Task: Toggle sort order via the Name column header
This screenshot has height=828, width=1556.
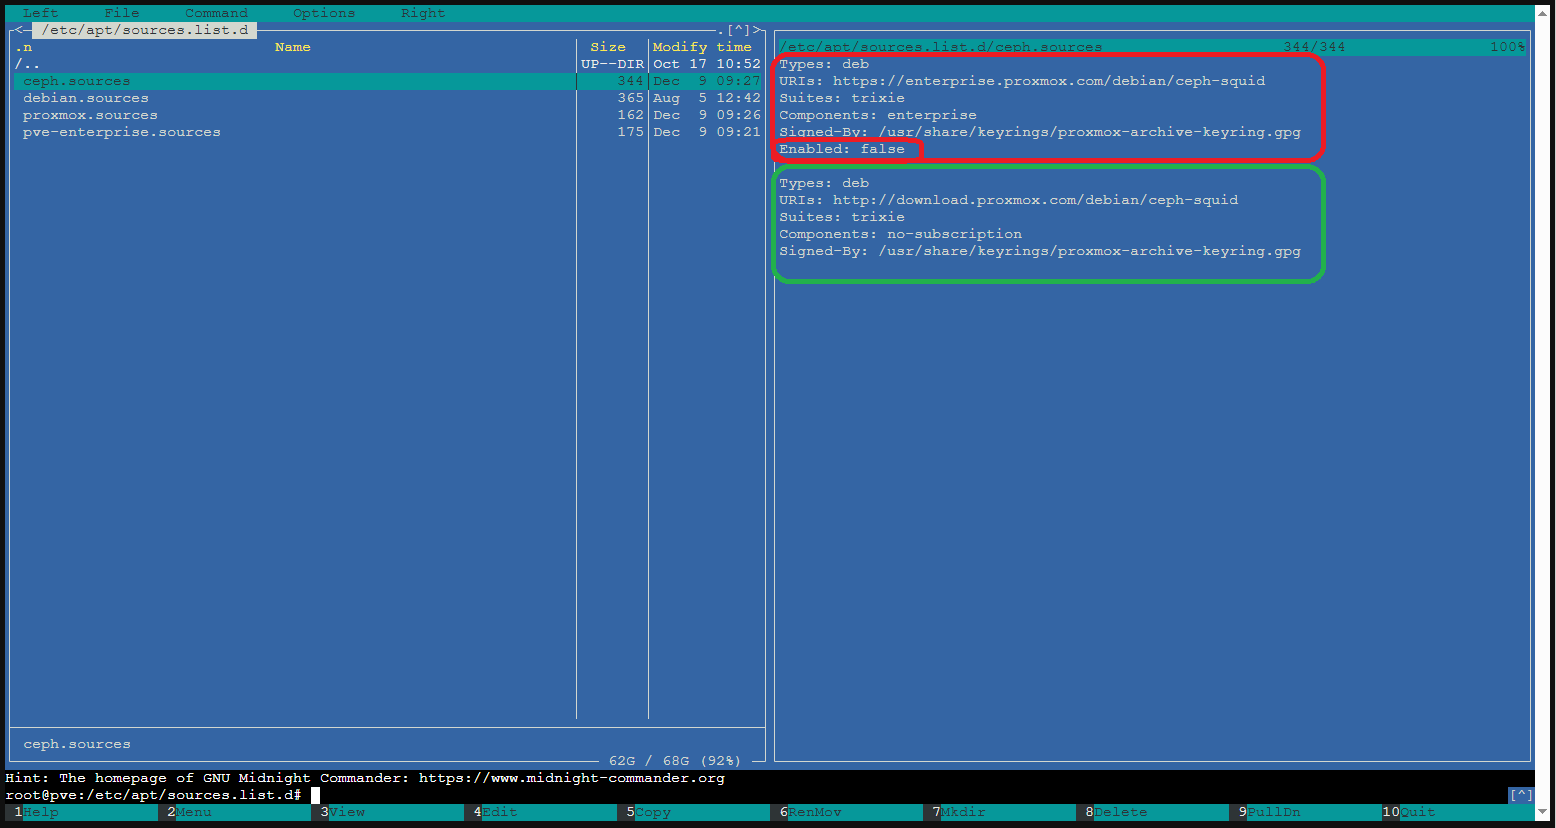Action: pyautogui.click(x=292, y=47)
